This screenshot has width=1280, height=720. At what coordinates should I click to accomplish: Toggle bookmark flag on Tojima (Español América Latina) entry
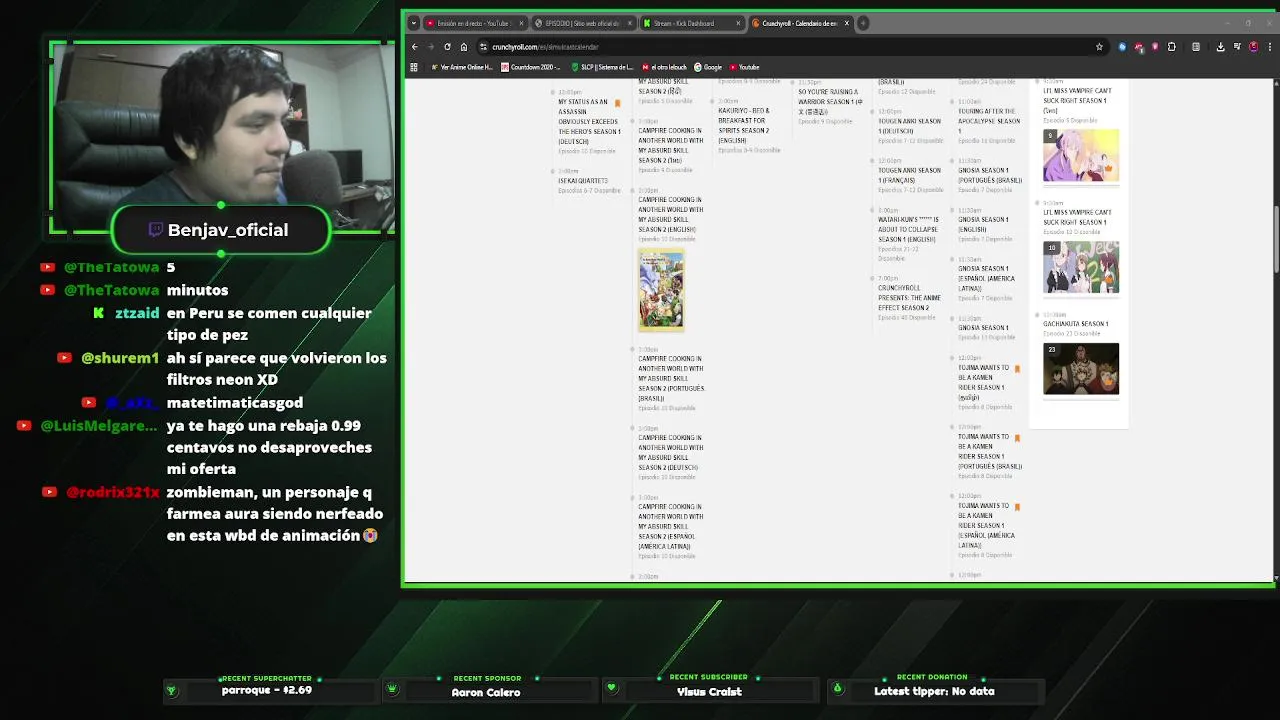[1017, 507]
